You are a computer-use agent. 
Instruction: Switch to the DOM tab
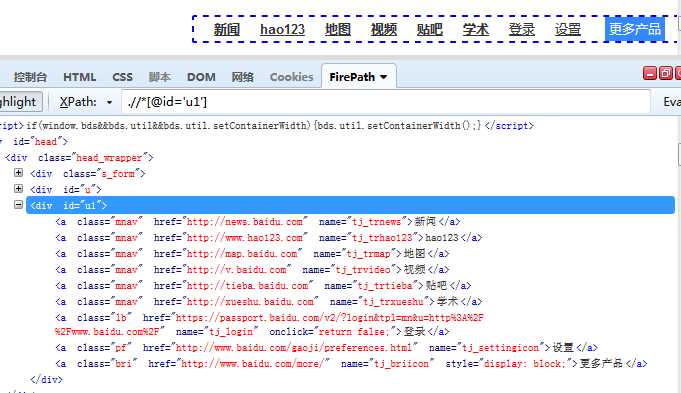[201, 77]
